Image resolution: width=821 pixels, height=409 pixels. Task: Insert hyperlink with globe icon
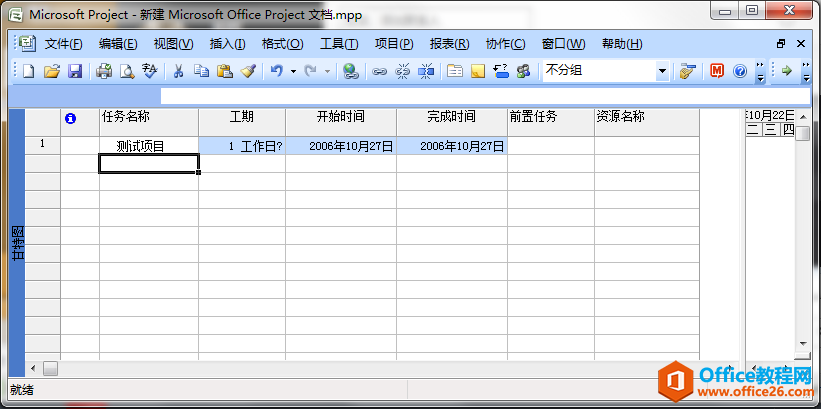pos(350,71)
